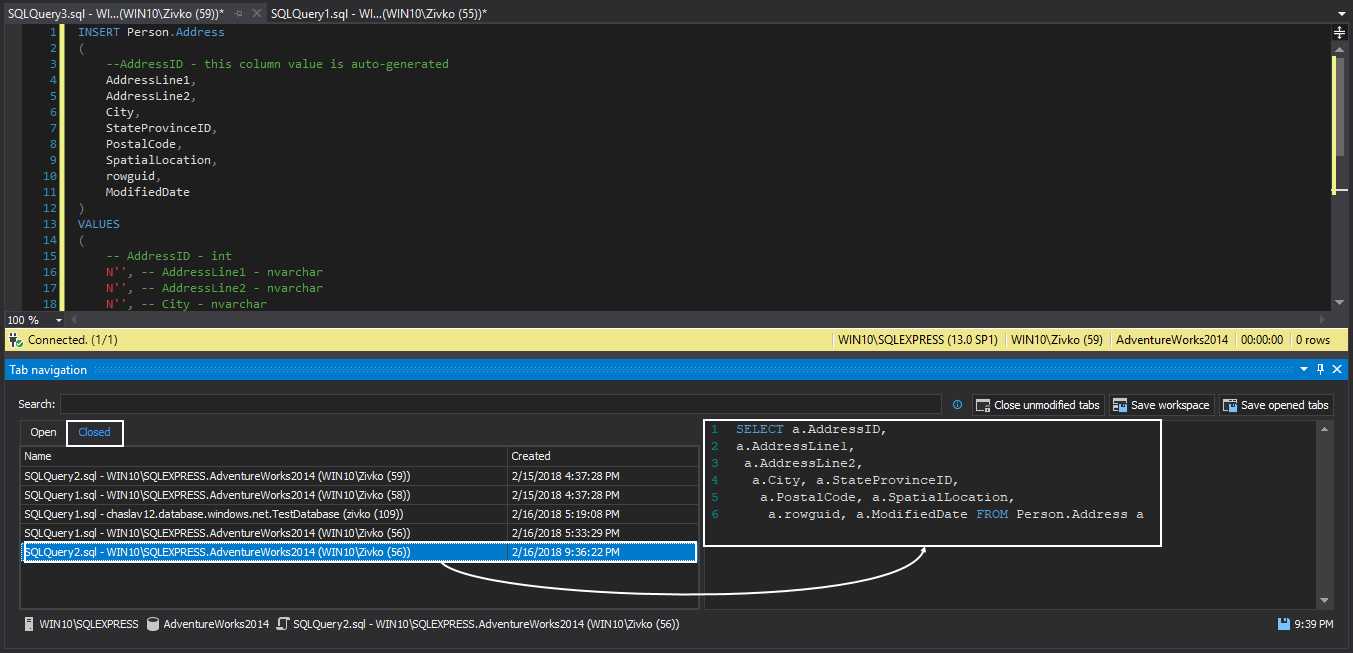This screenshot has width=1353, height=653.
Task: Click the Save workspace button
Action: coord(1160,405)
